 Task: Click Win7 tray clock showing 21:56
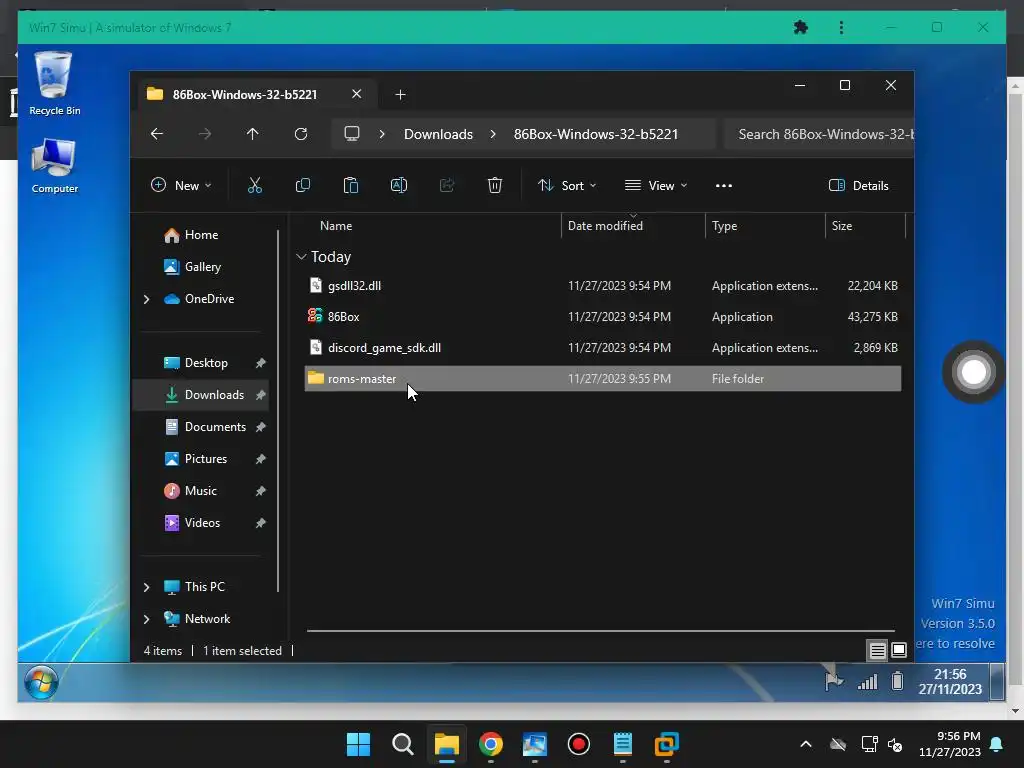[x=950, y=682]
